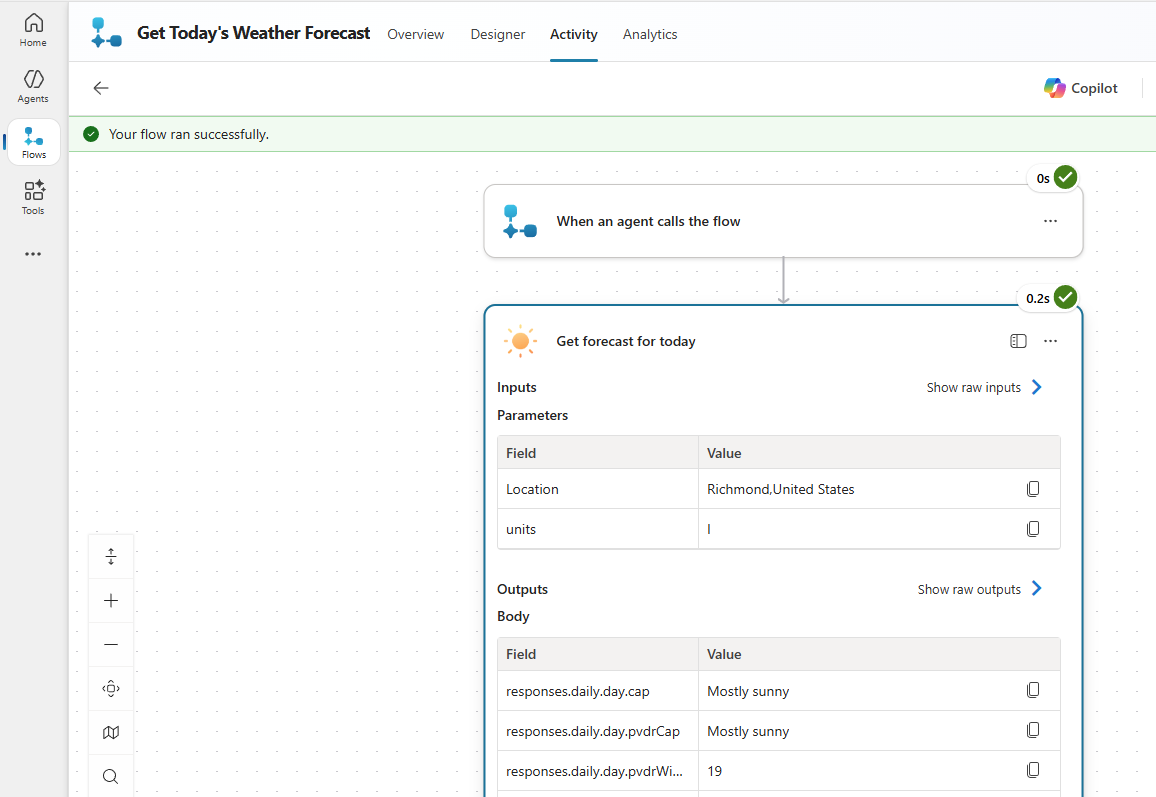1156x797 pixels.
Task: Select the Activity tab
Action: [574, 35]
